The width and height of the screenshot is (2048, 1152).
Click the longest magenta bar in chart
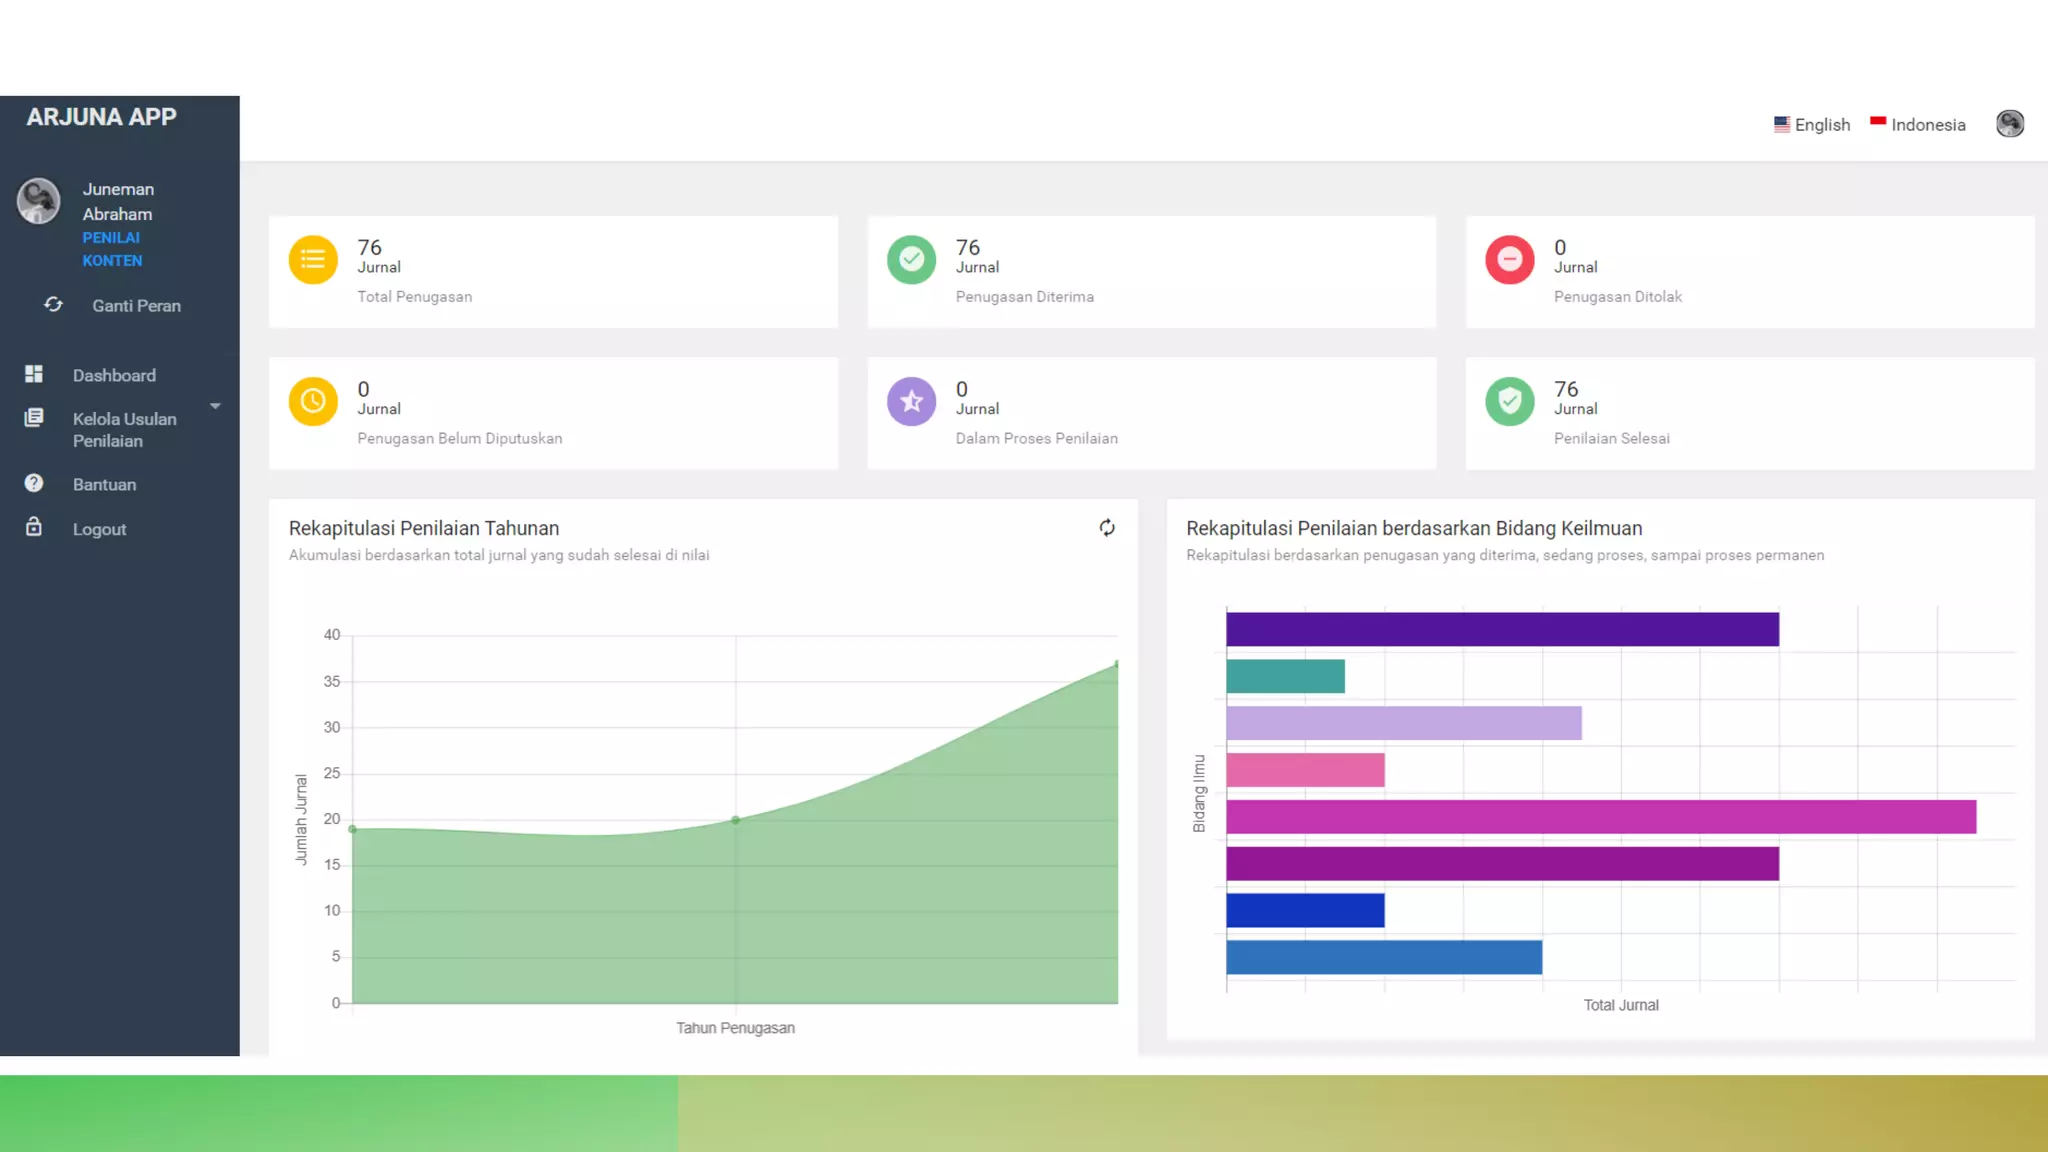click(1600, 817)
